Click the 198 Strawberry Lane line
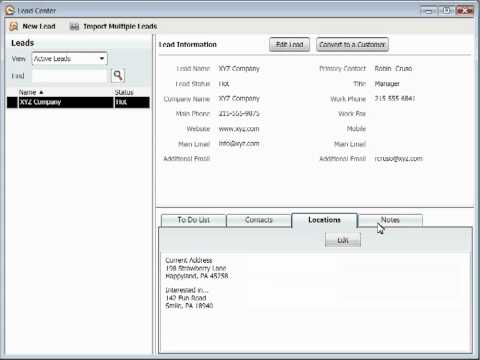480x360 pixels. (x=196, y=268)
